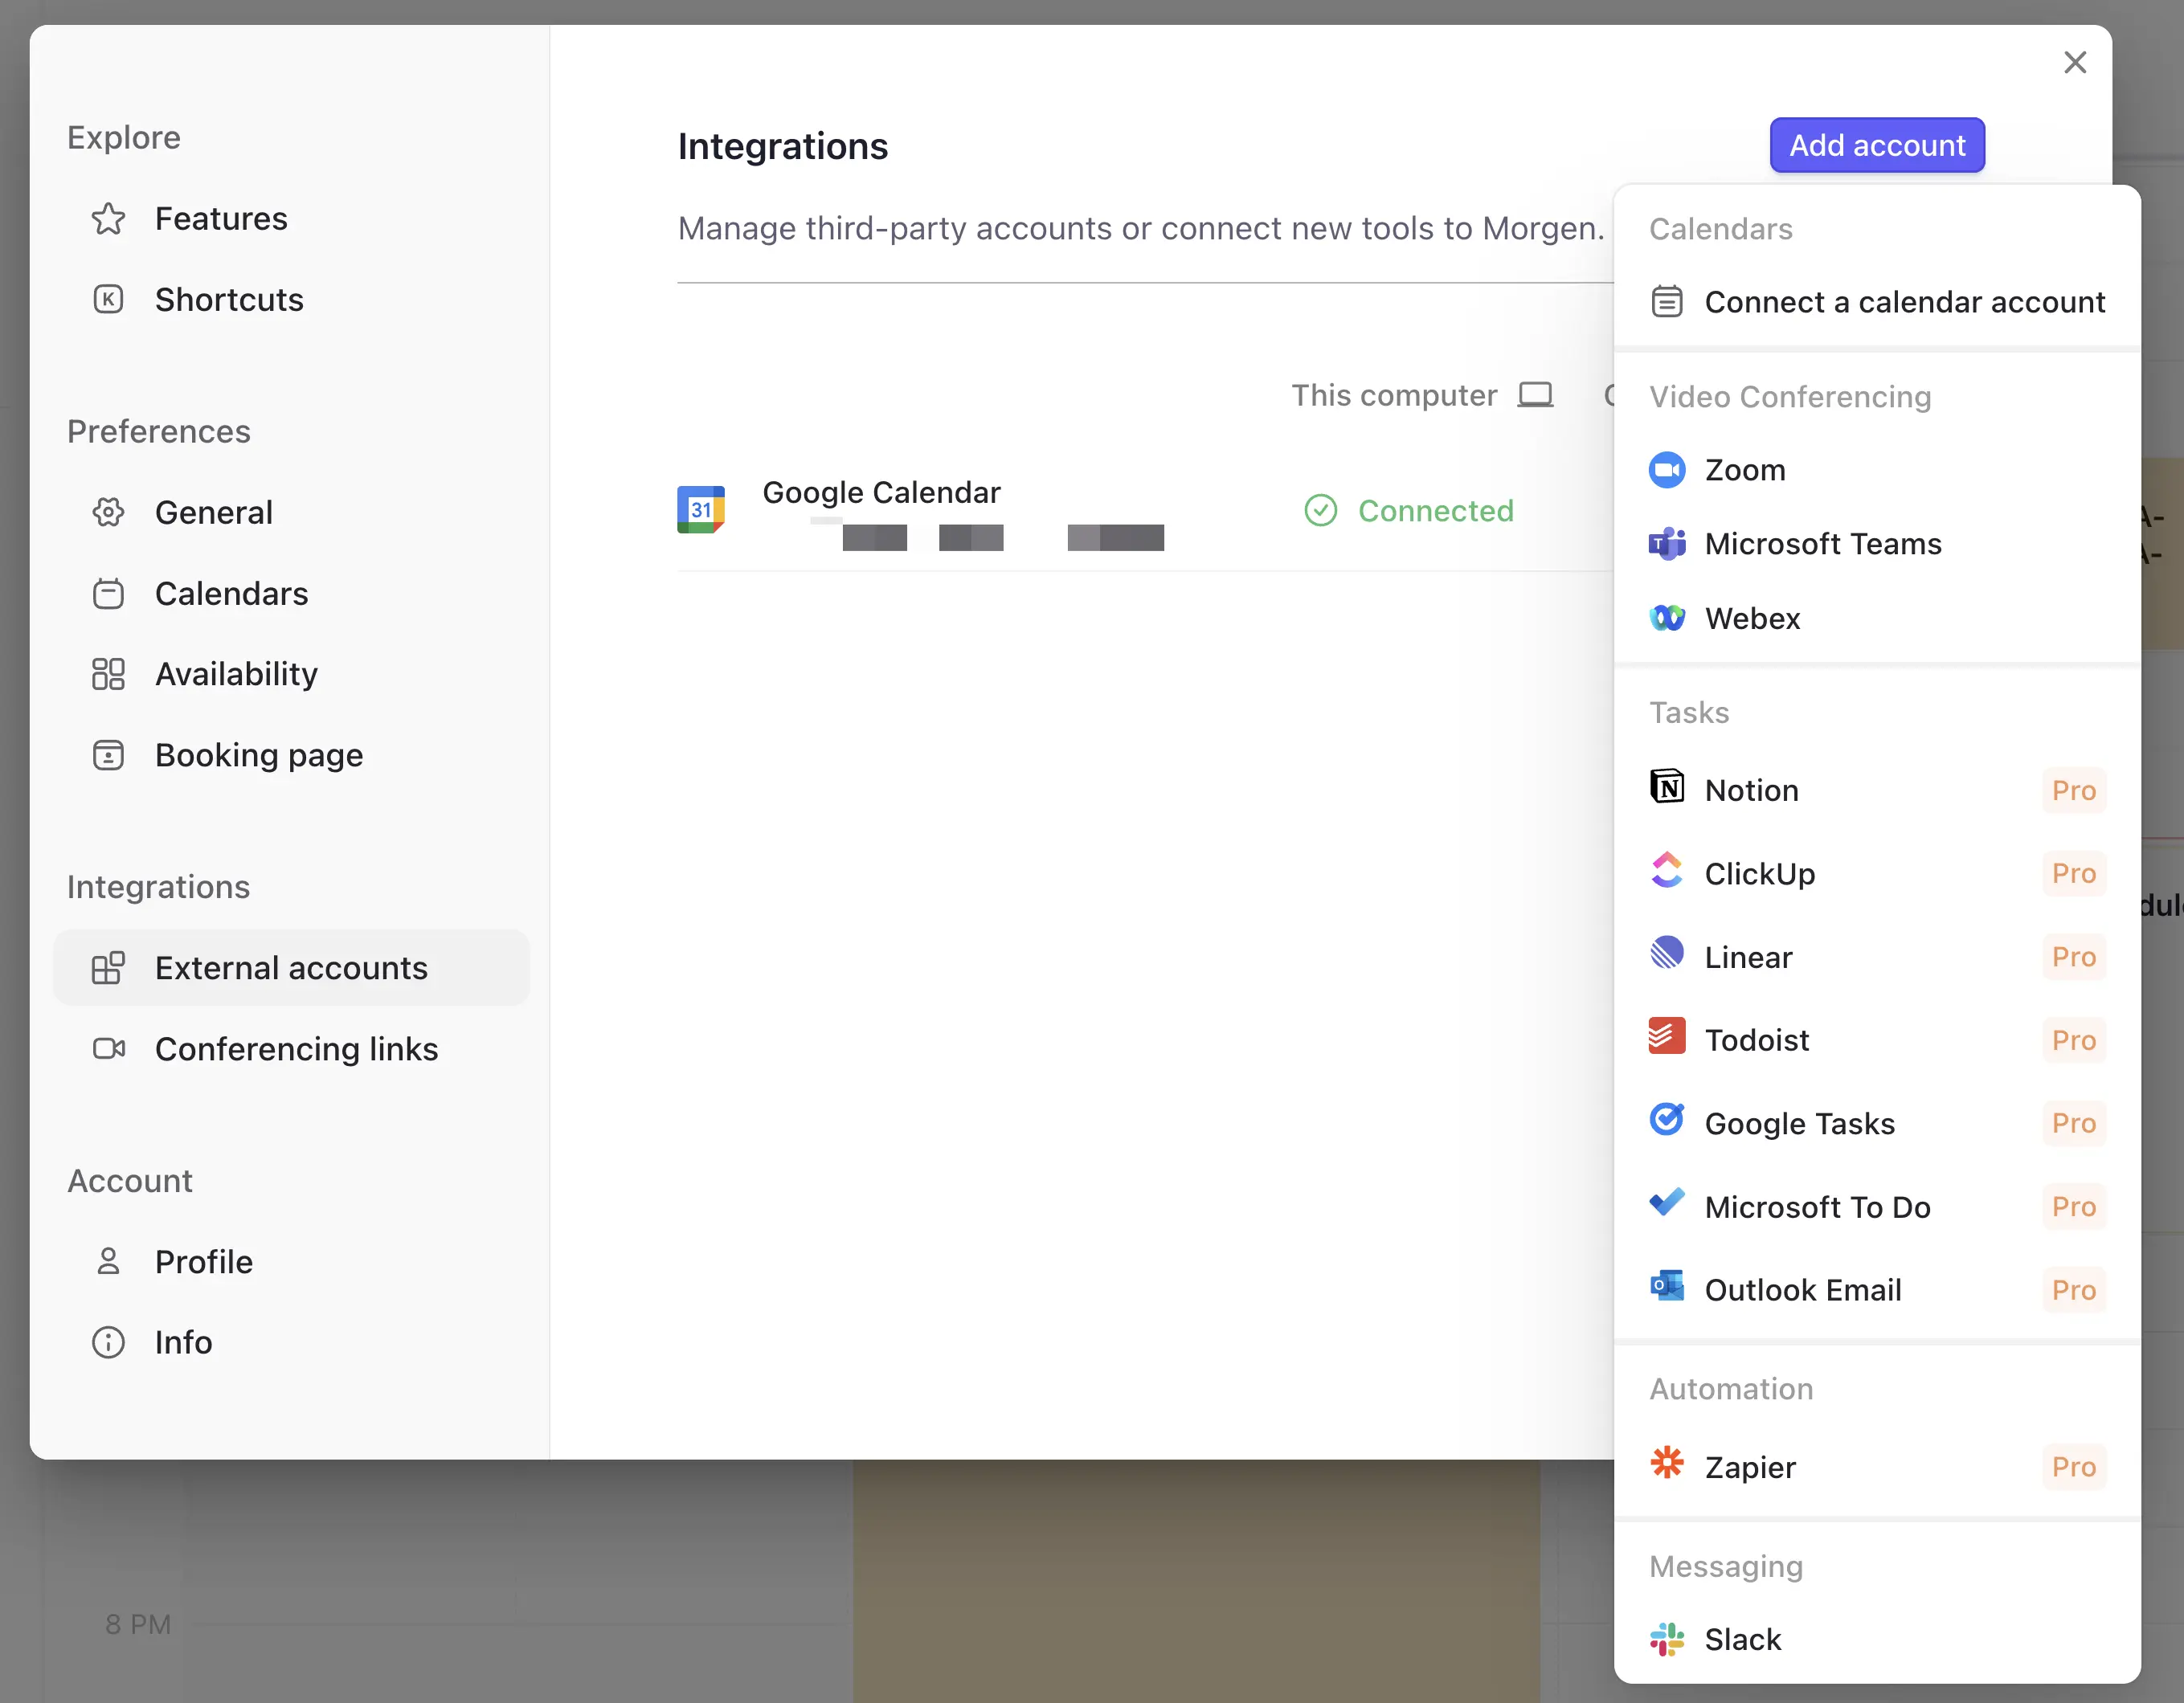
Task: Click the Google Calendar account name
Action: (x=881, y=493)
